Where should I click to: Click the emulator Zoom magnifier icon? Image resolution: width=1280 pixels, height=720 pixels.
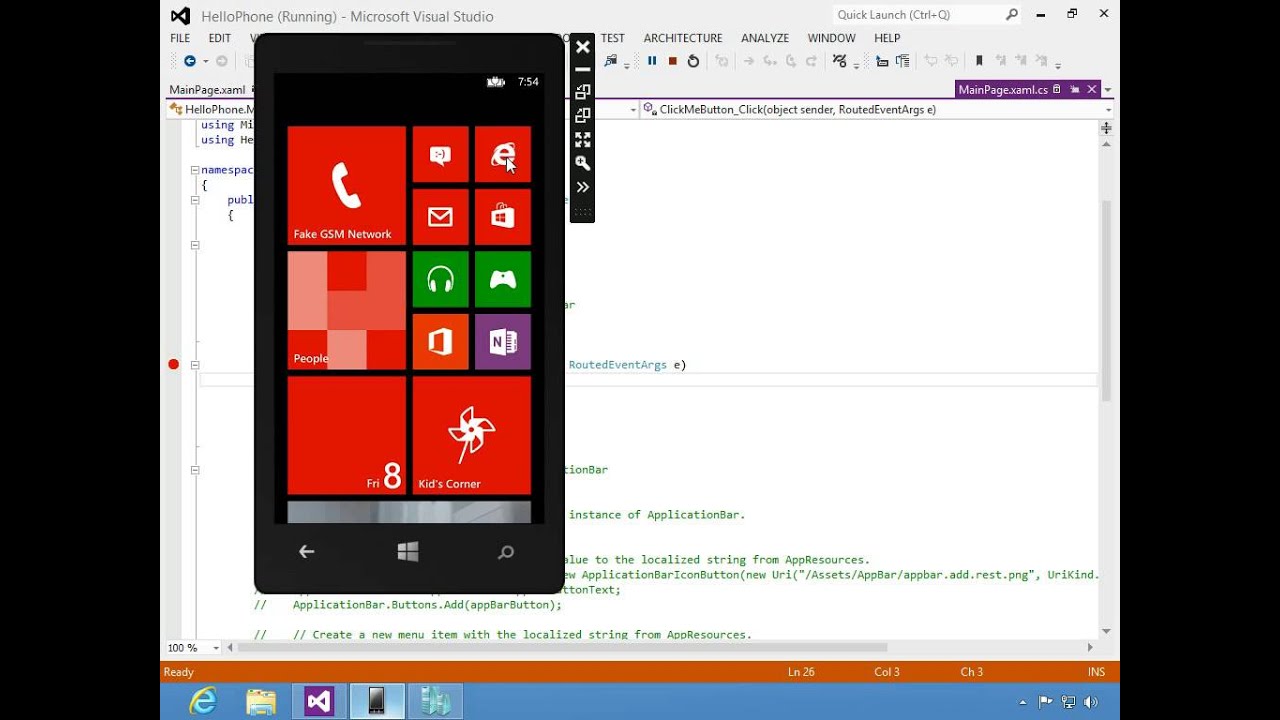583,163
